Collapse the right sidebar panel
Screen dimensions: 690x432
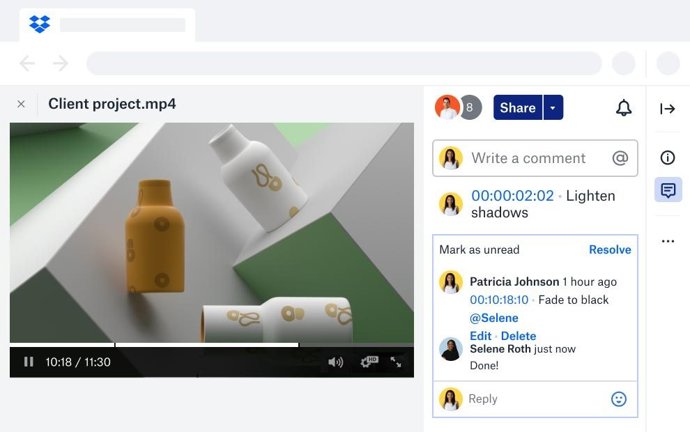pyautogui.click(x=667, y=108)
